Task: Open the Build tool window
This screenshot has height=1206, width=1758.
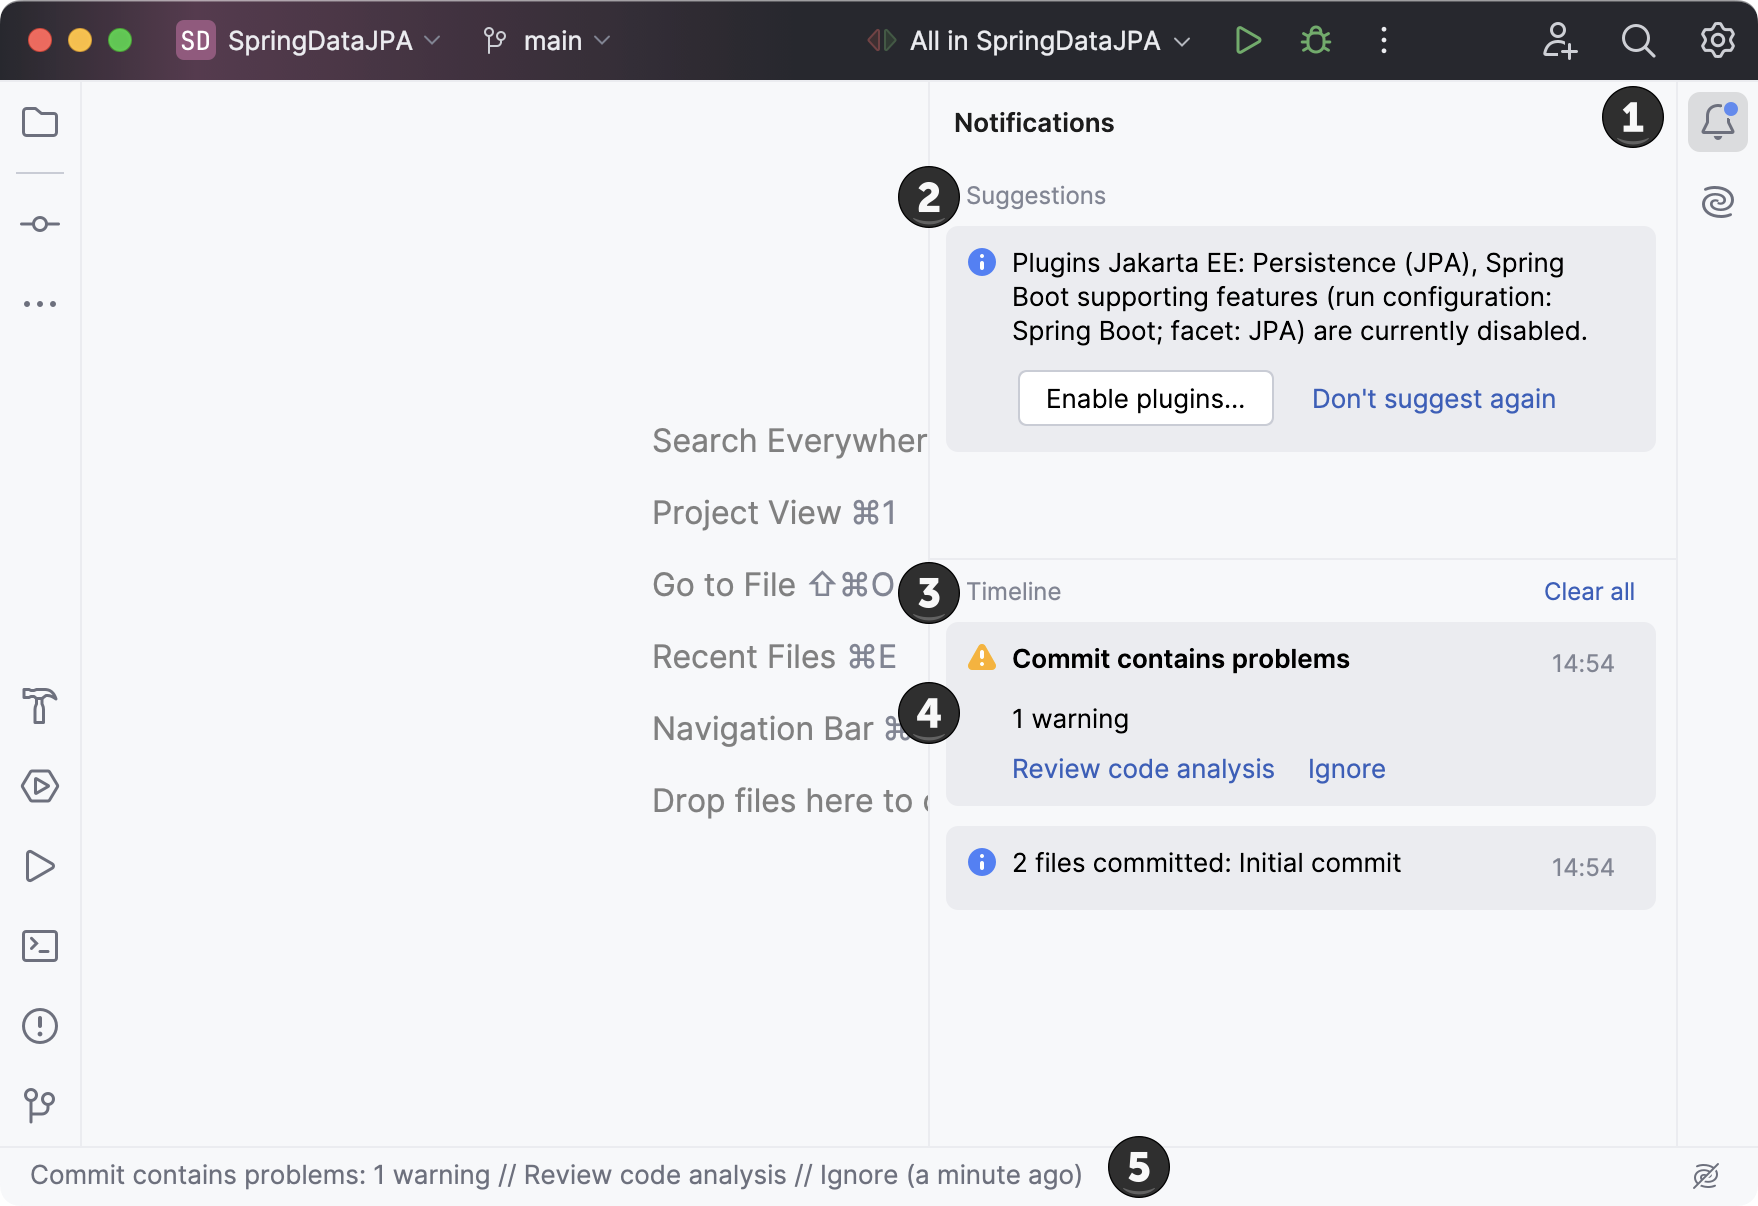Action: 39,707
